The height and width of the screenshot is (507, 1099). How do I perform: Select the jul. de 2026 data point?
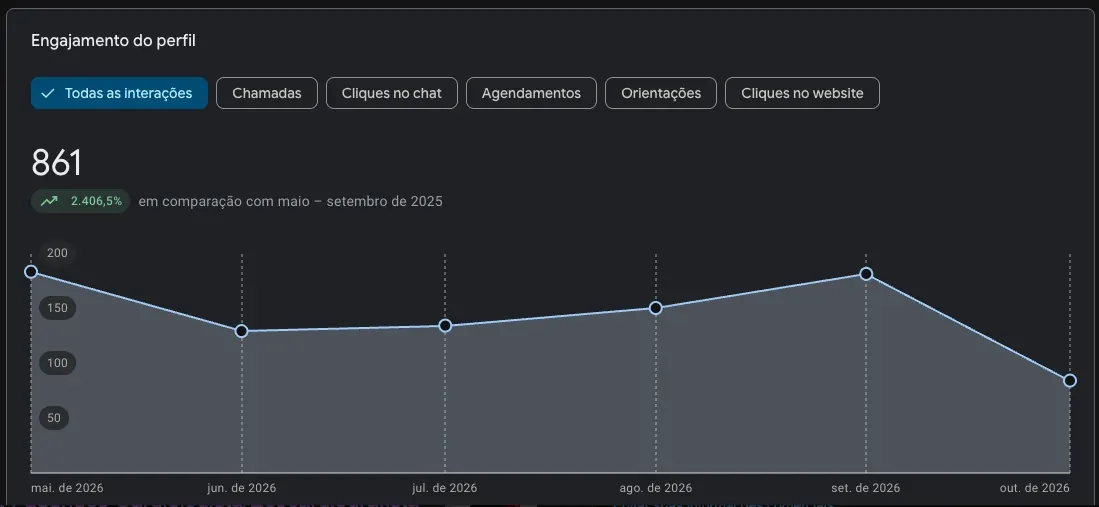point(445,326)
